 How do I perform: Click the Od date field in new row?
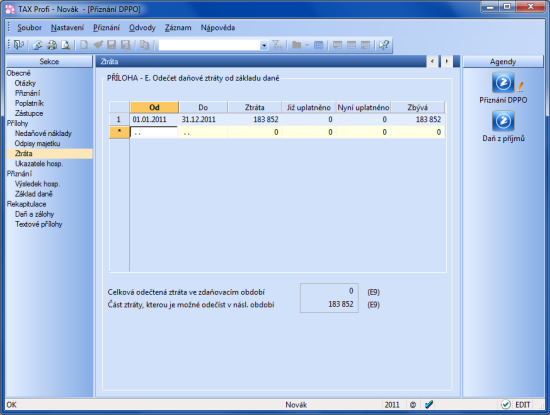154,132
